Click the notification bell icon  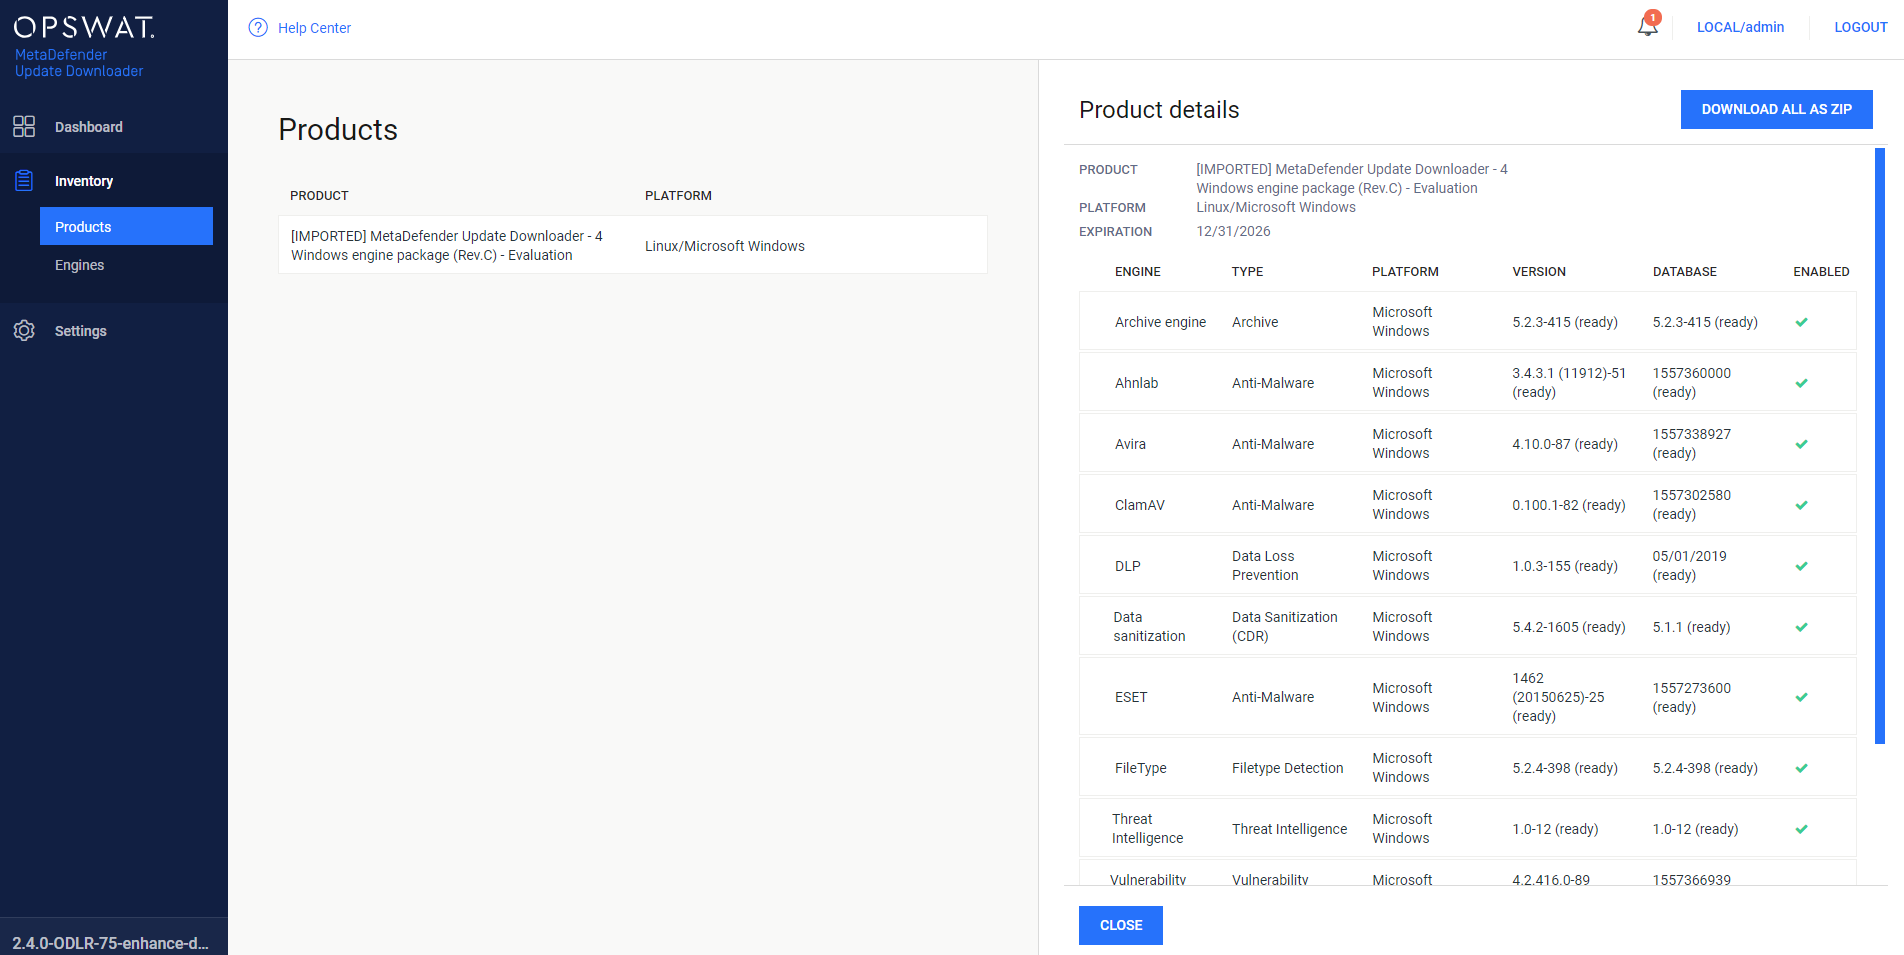(1648, 26)
